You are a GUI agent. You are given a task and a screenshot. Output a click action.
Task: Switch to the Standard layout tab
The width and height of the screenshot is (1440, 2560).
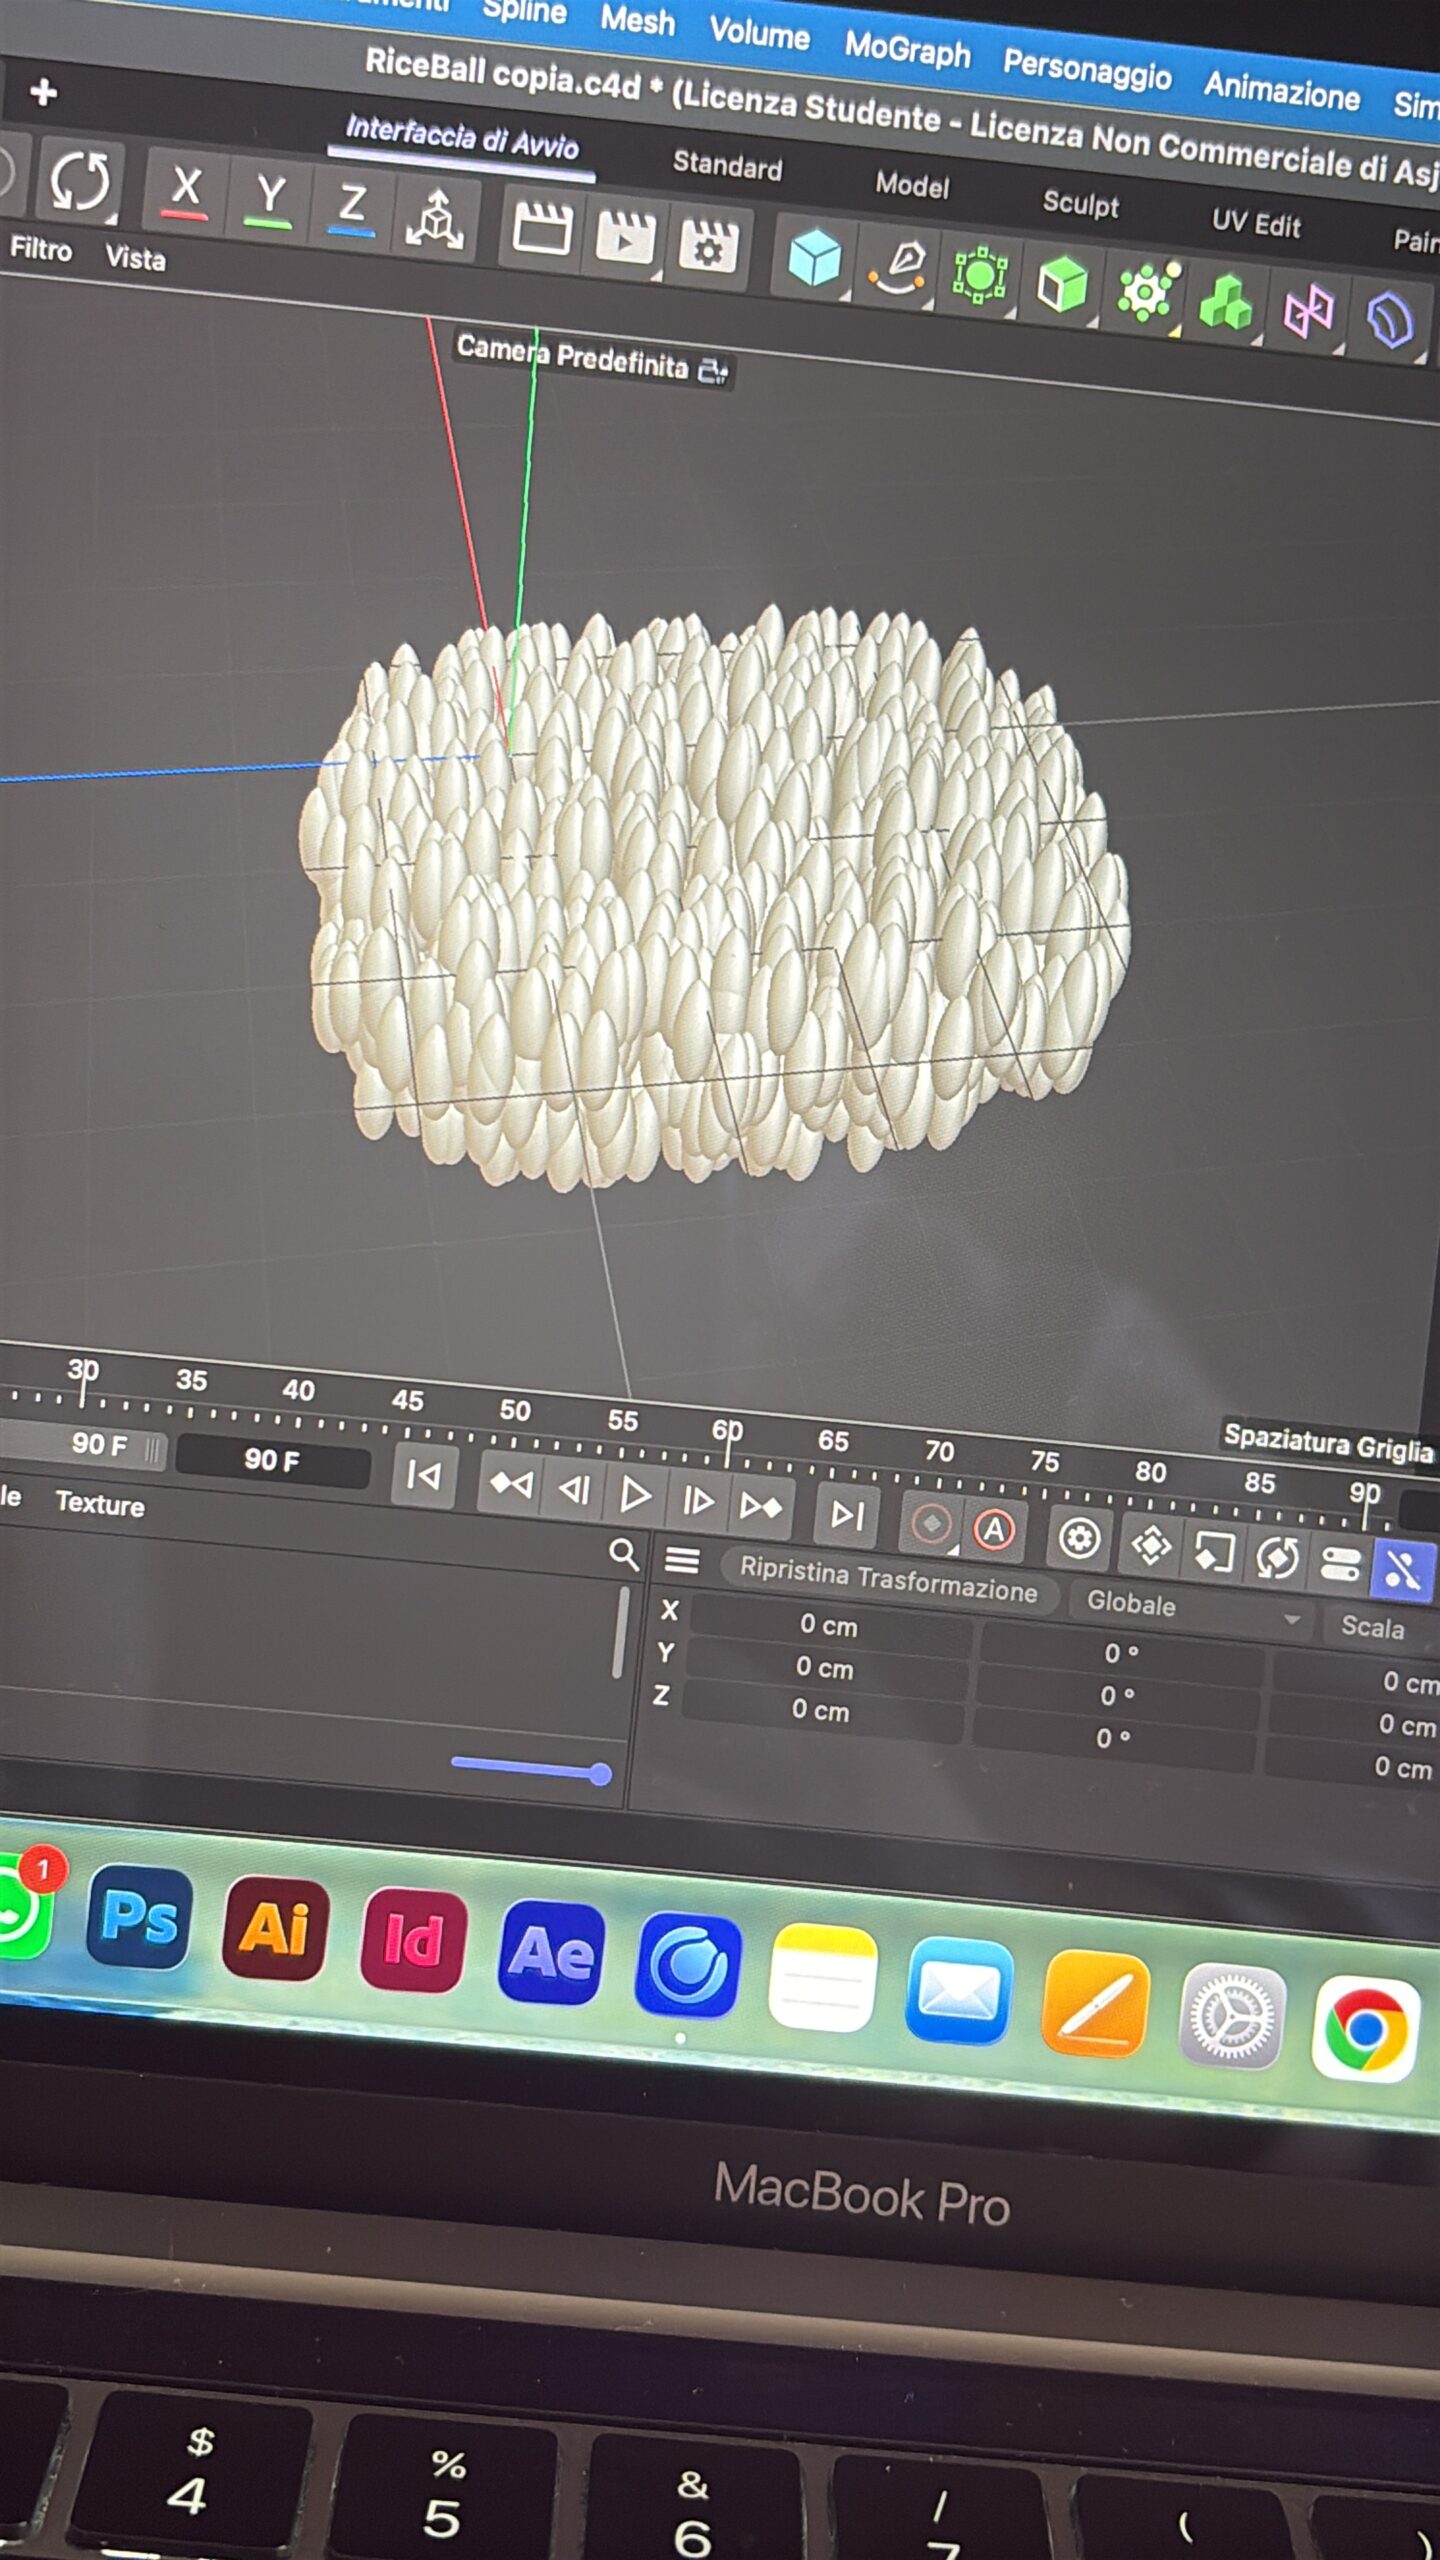pyautogui.click(x=727, y=164)
